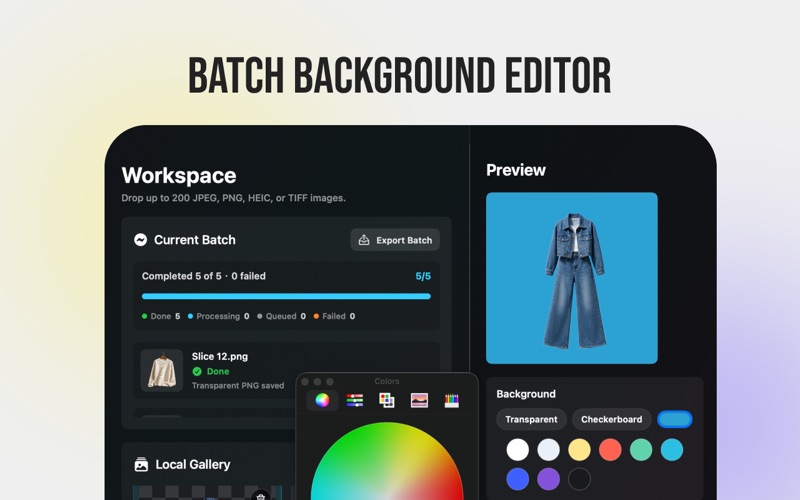Select the pencils tab in Colors

pyautogui.click(x=452, y=401)
